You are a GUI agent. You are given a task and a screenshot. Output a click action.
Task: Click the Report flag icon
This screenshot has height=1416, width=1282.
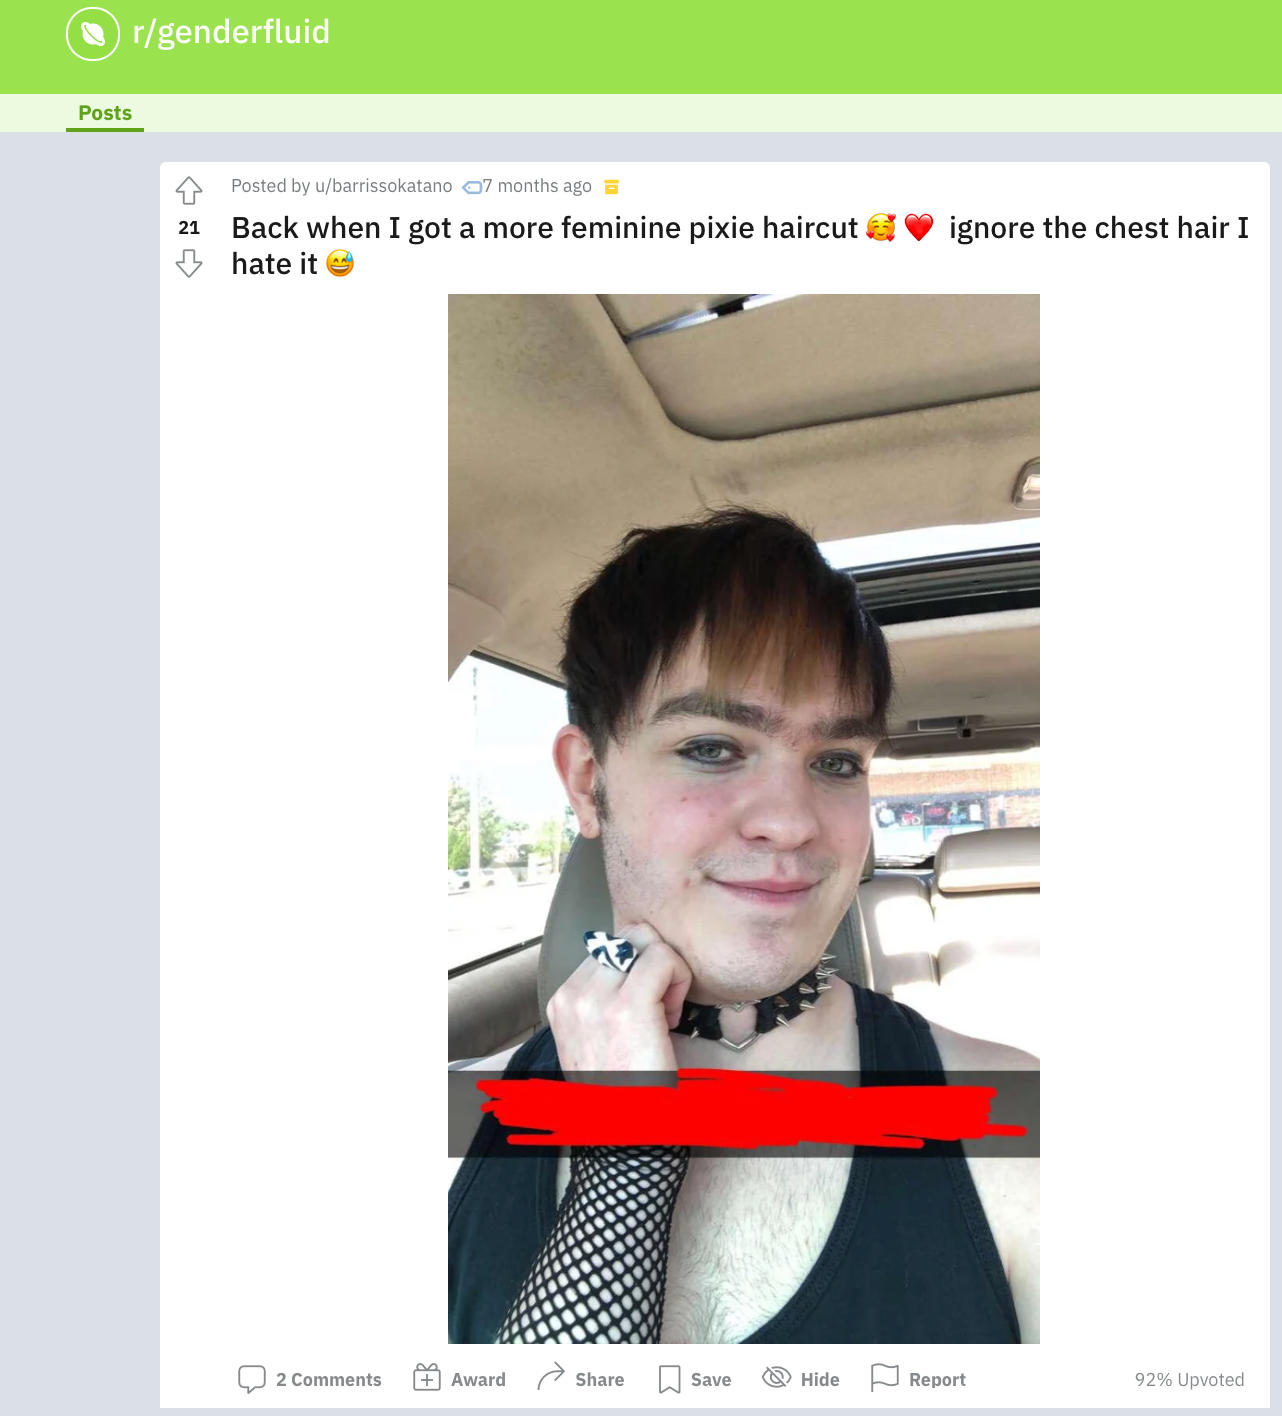[885, 1378]
